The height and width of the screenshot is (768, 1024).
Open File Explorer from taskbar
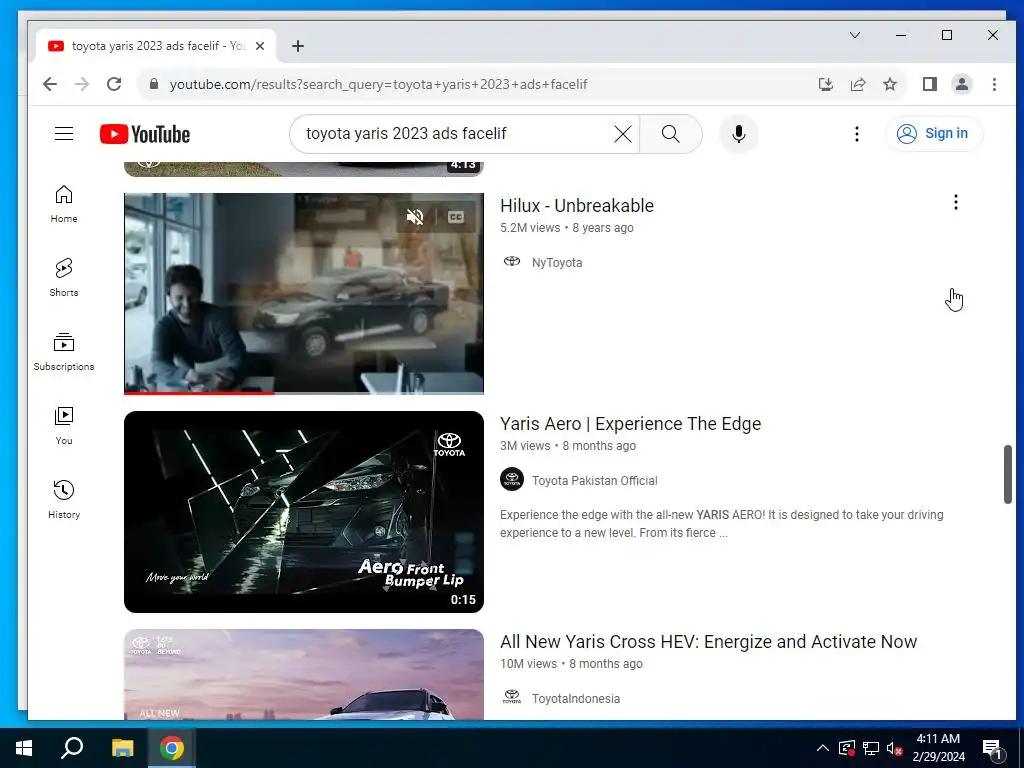click(122, 748)
